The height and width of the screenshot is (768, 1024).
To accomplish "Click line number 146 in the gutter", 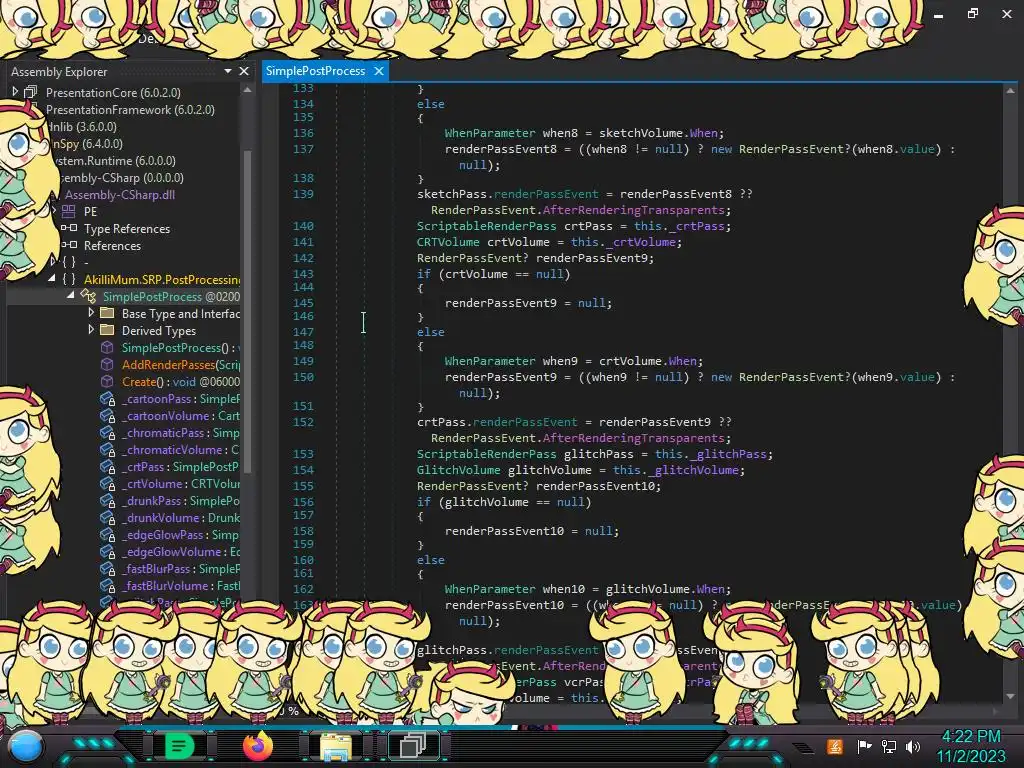I will click(x=303, y=316).
